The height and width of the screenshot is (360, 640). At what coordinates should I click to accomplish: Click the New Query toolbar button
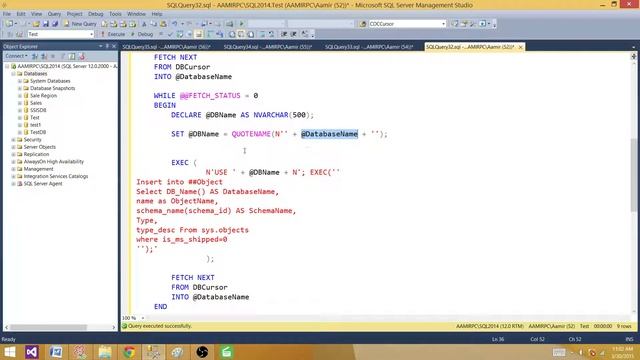80,24
